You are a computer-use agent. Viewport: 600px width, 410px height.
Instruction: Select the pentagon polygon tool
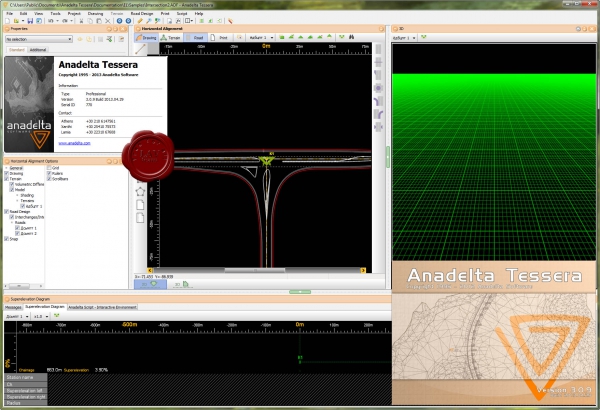coord(140,191)
